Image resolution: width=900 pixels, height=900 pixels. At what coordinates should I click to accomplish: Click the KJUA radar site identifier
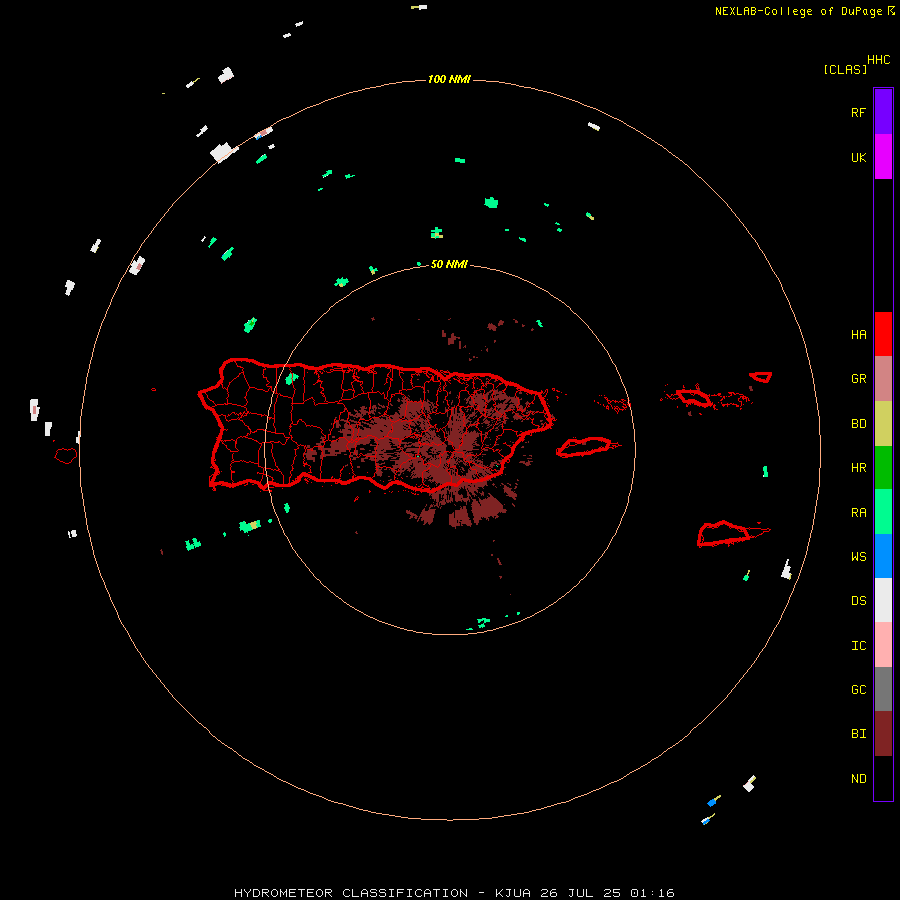[513, 893]
